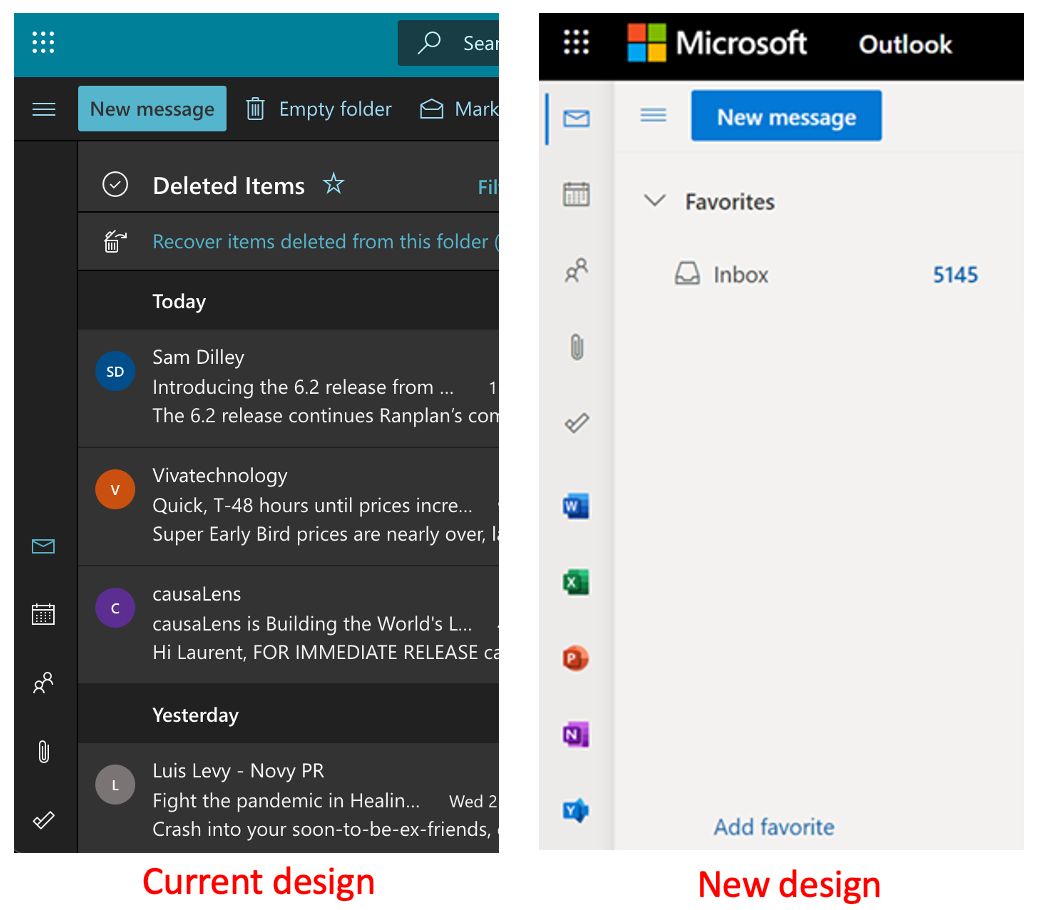
Task: Toggle hamburger menu left of blue New message
Action: coord(653,116)
